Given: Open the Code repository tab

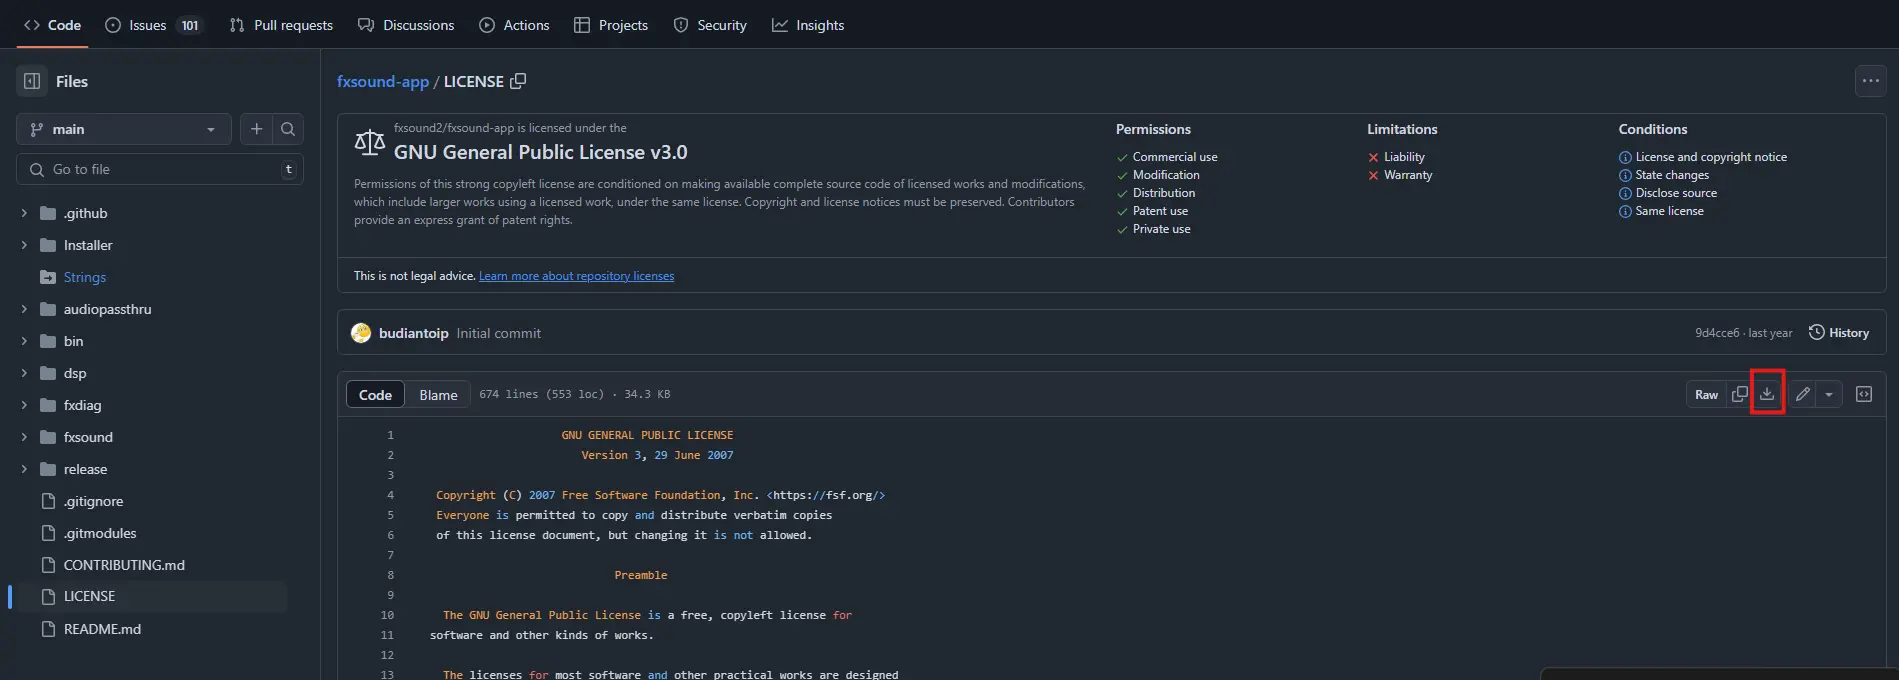Looking at the screenshot, I should click(52, 25).
